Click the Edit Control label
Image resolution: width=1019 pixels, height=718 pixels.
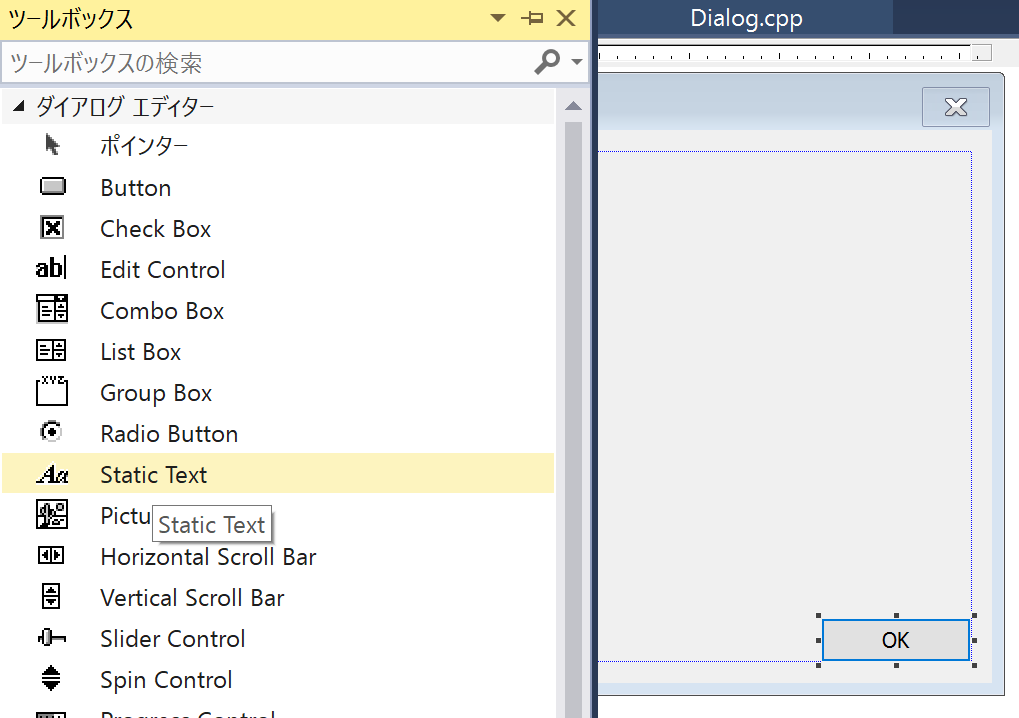(x=163, y=270)
